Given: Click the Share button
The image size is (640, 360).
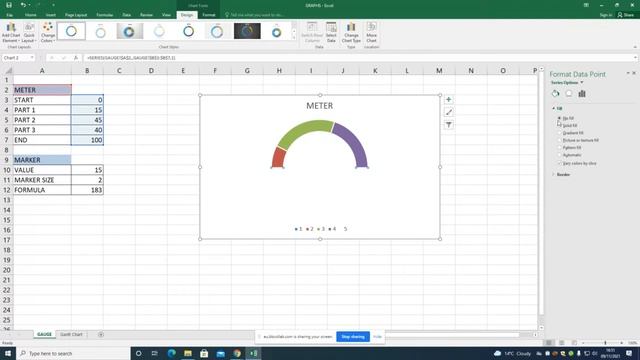Looking at the screenshot, I should [626, 15].
